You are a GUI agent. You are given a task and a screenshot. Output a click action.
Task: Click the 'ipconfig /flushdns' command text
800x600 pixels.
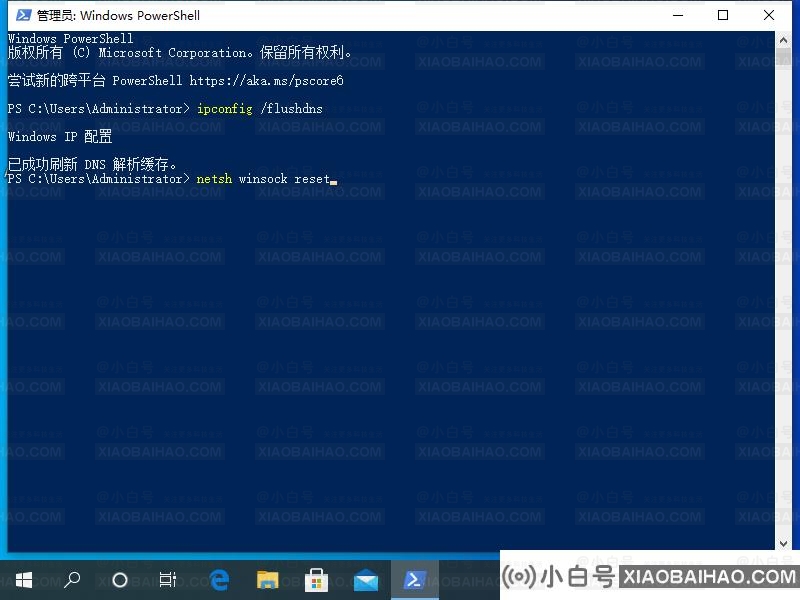260,109
